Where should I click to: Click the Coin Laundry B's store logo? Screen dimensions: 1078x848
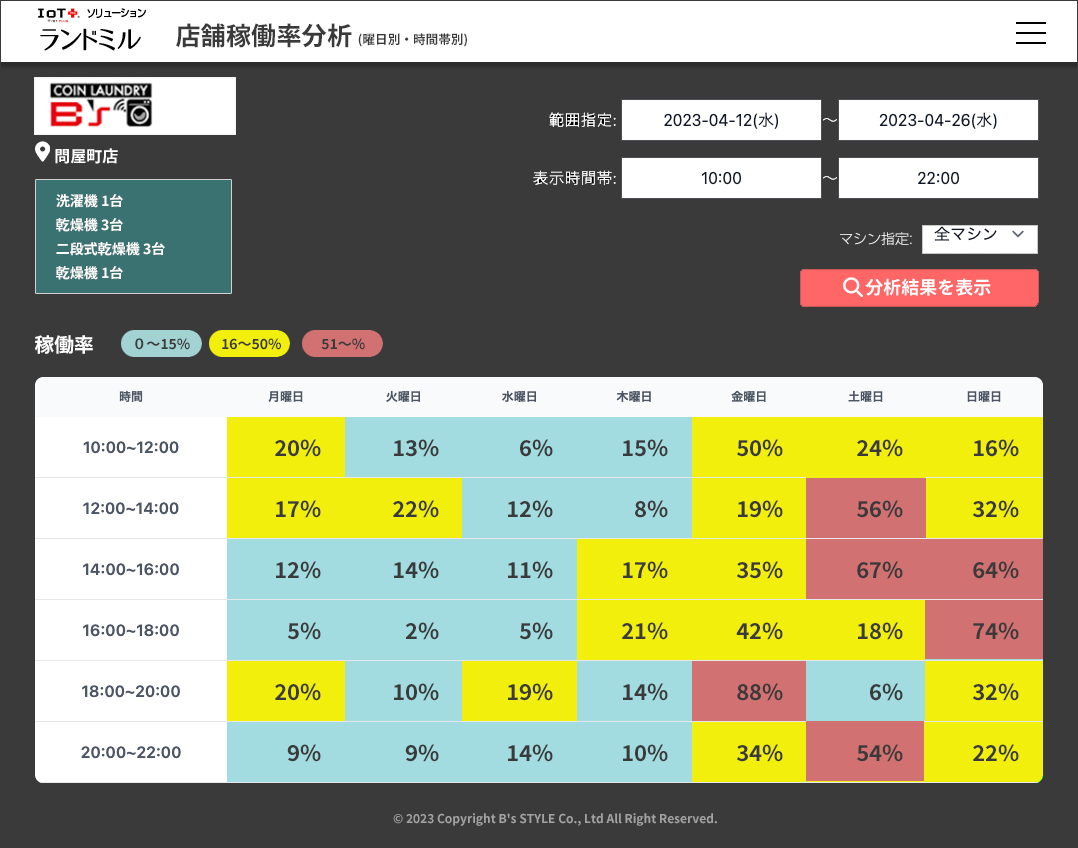pyautogui.click(x=135, y=106)
